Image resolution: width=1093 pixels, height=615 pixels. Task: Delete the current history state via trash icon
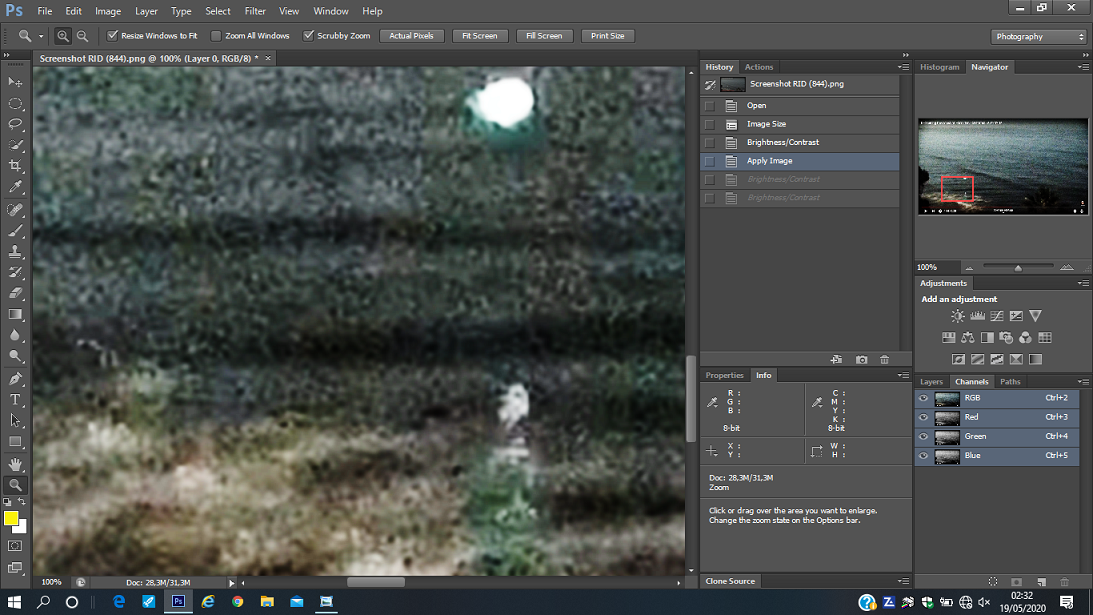(x=885, y=359)
